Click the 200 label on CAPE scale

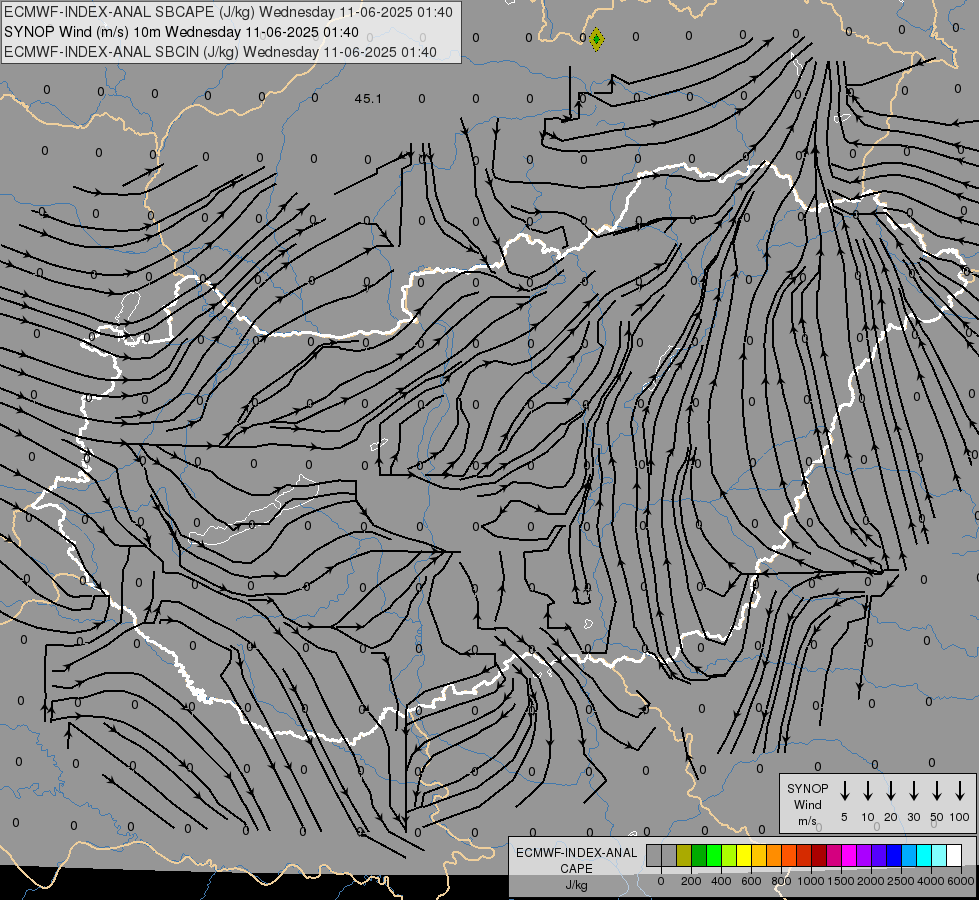[x=691, y=881]
